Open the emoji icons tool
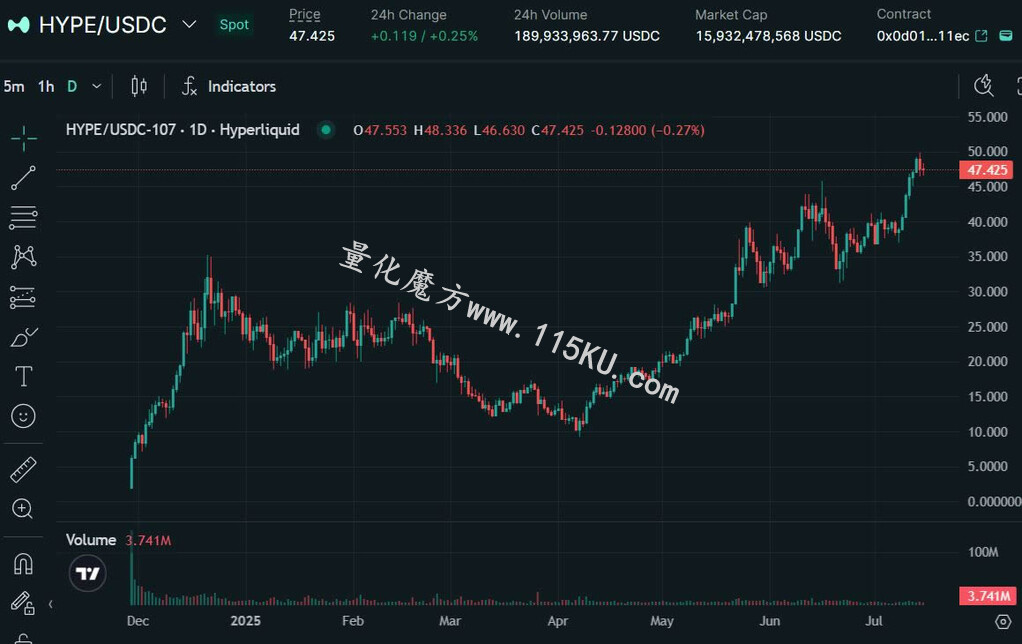This screenshot has height=644, width=1022. [x=23, y=416]
